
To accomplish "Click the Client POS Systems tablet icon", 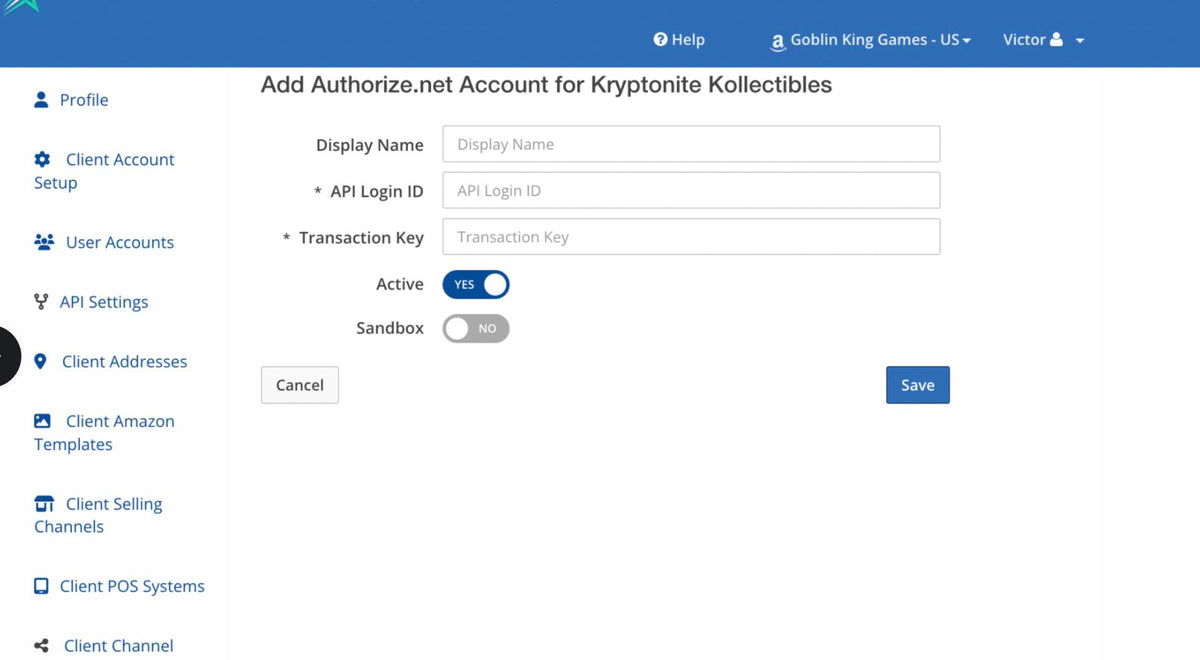I will point(41,587).
